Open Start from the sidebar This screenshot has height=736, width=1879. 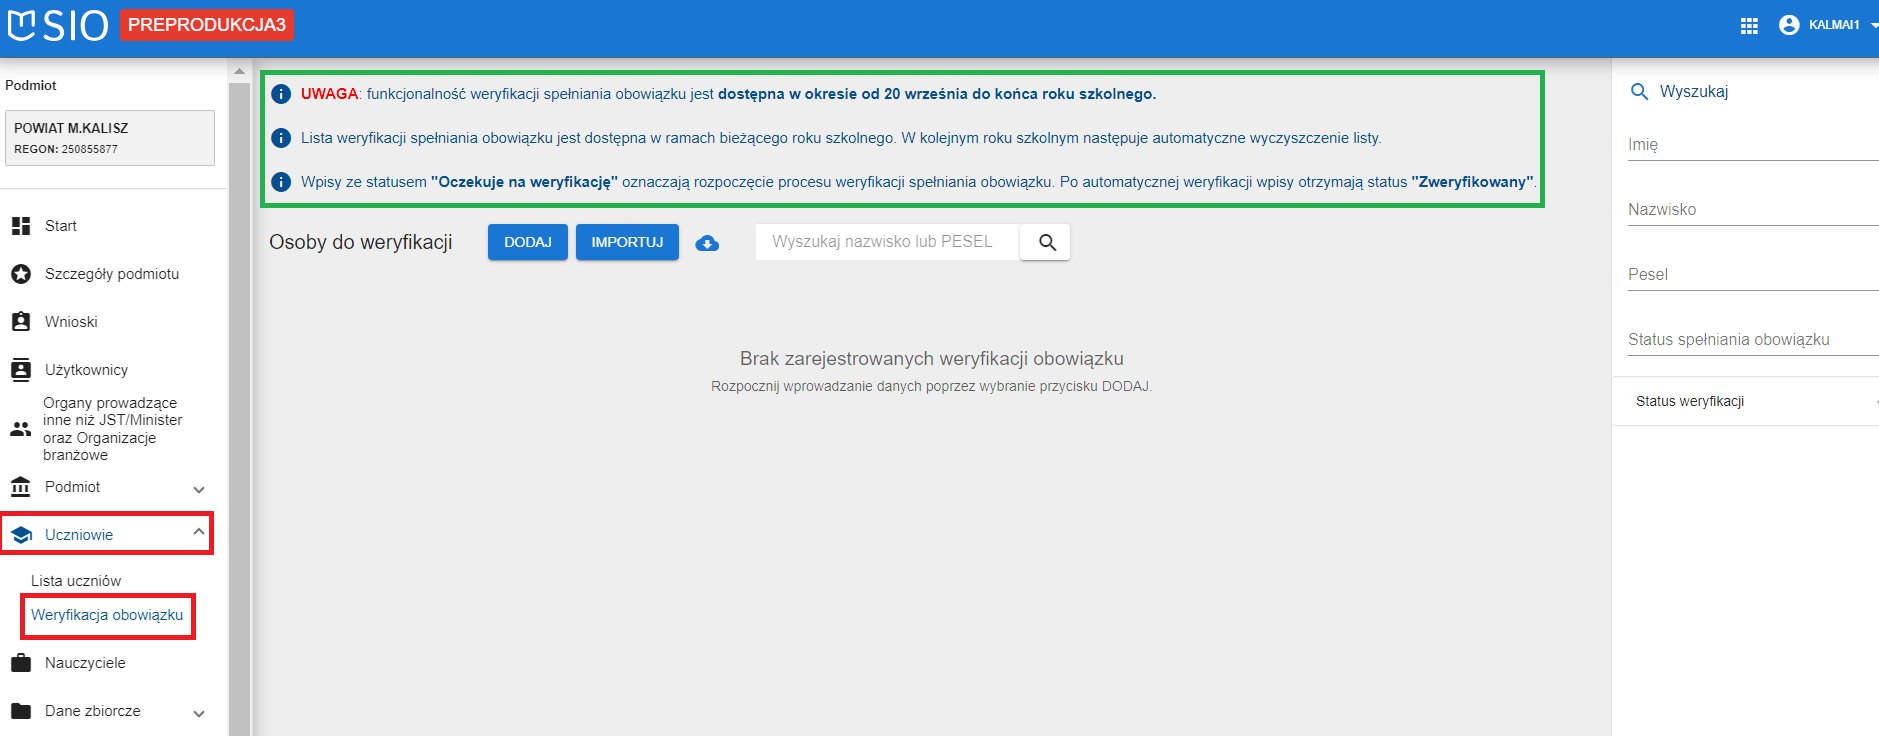(x=60, y=226)
